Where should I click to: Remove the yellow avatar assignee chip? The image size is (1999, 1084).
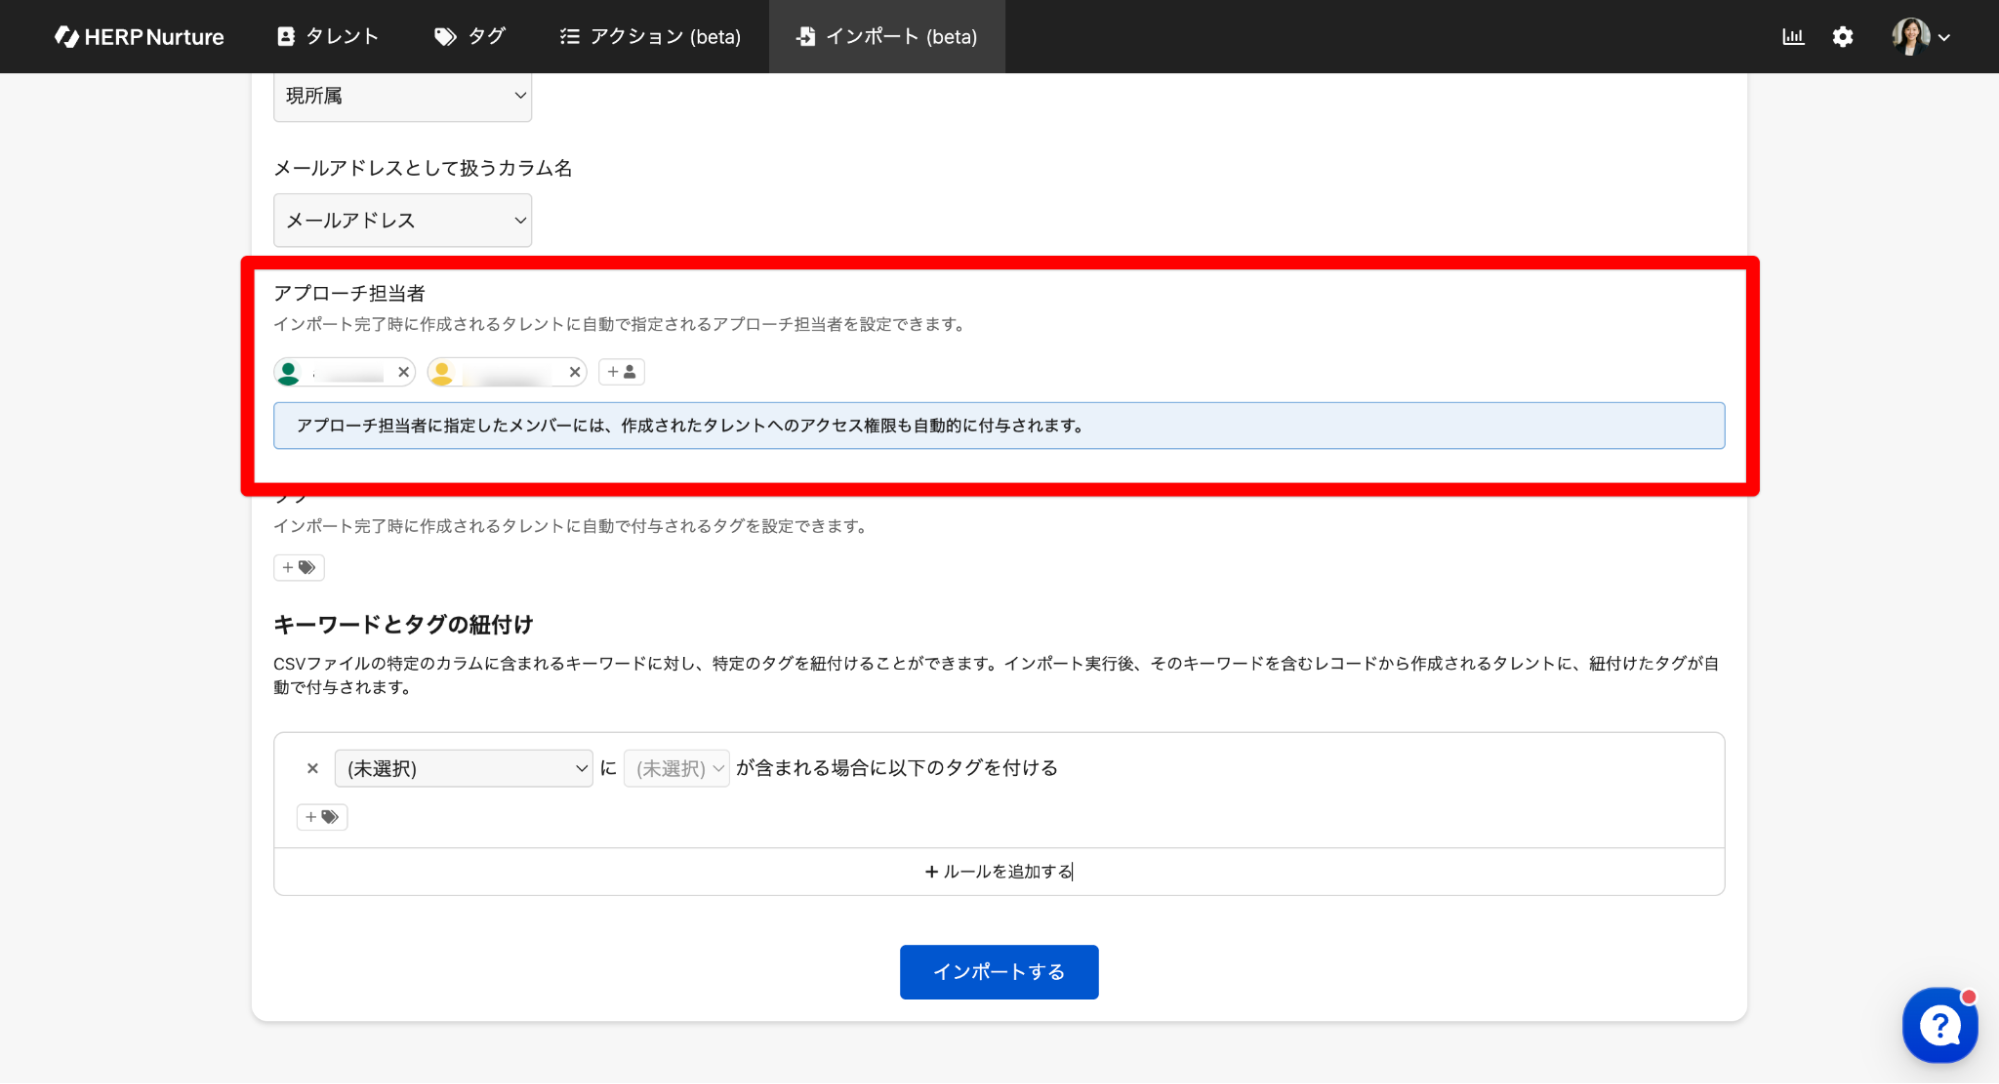[574, 372]
